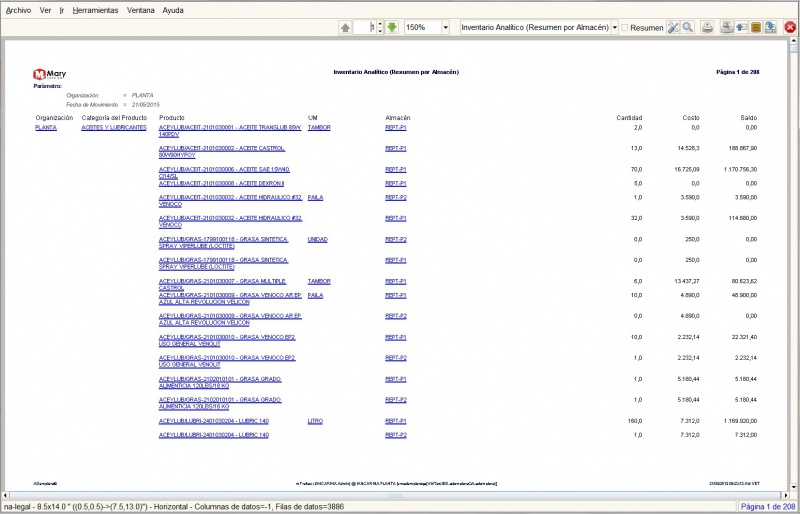
Task: Click the brown archive box icon
Action: click(756, 28)
